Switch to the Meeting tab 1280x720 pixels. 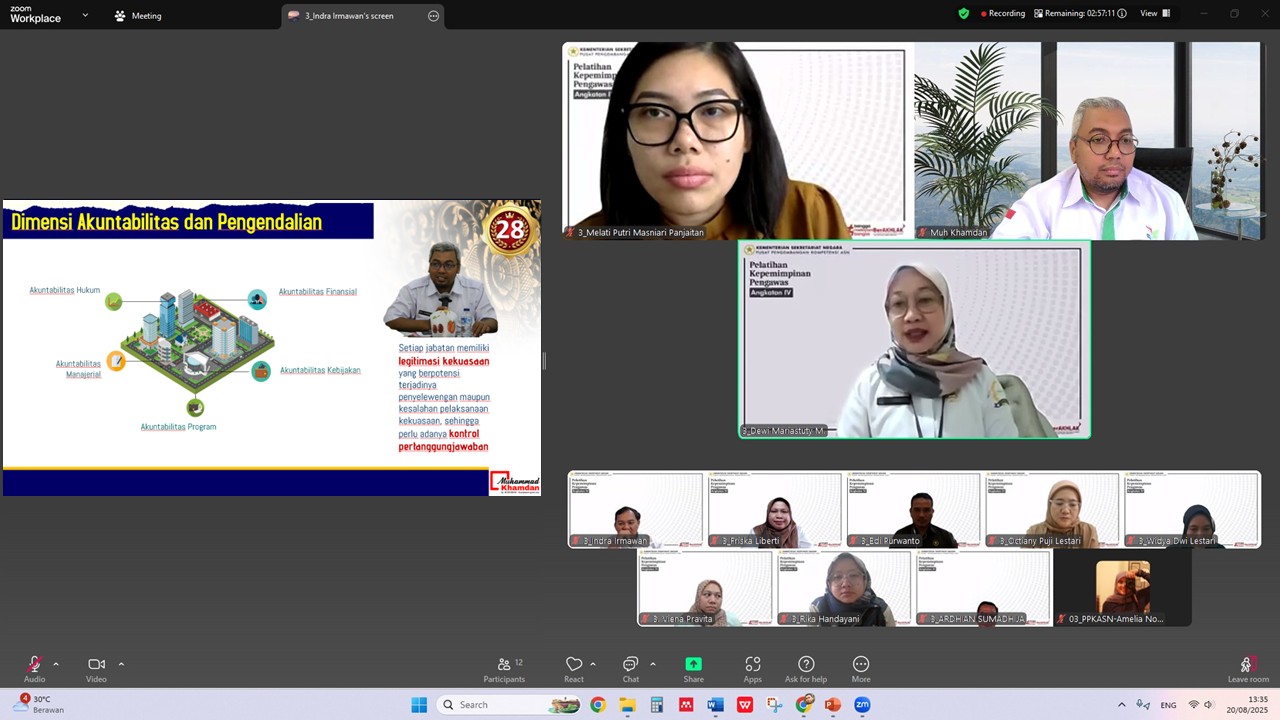[x=138, y=16]
